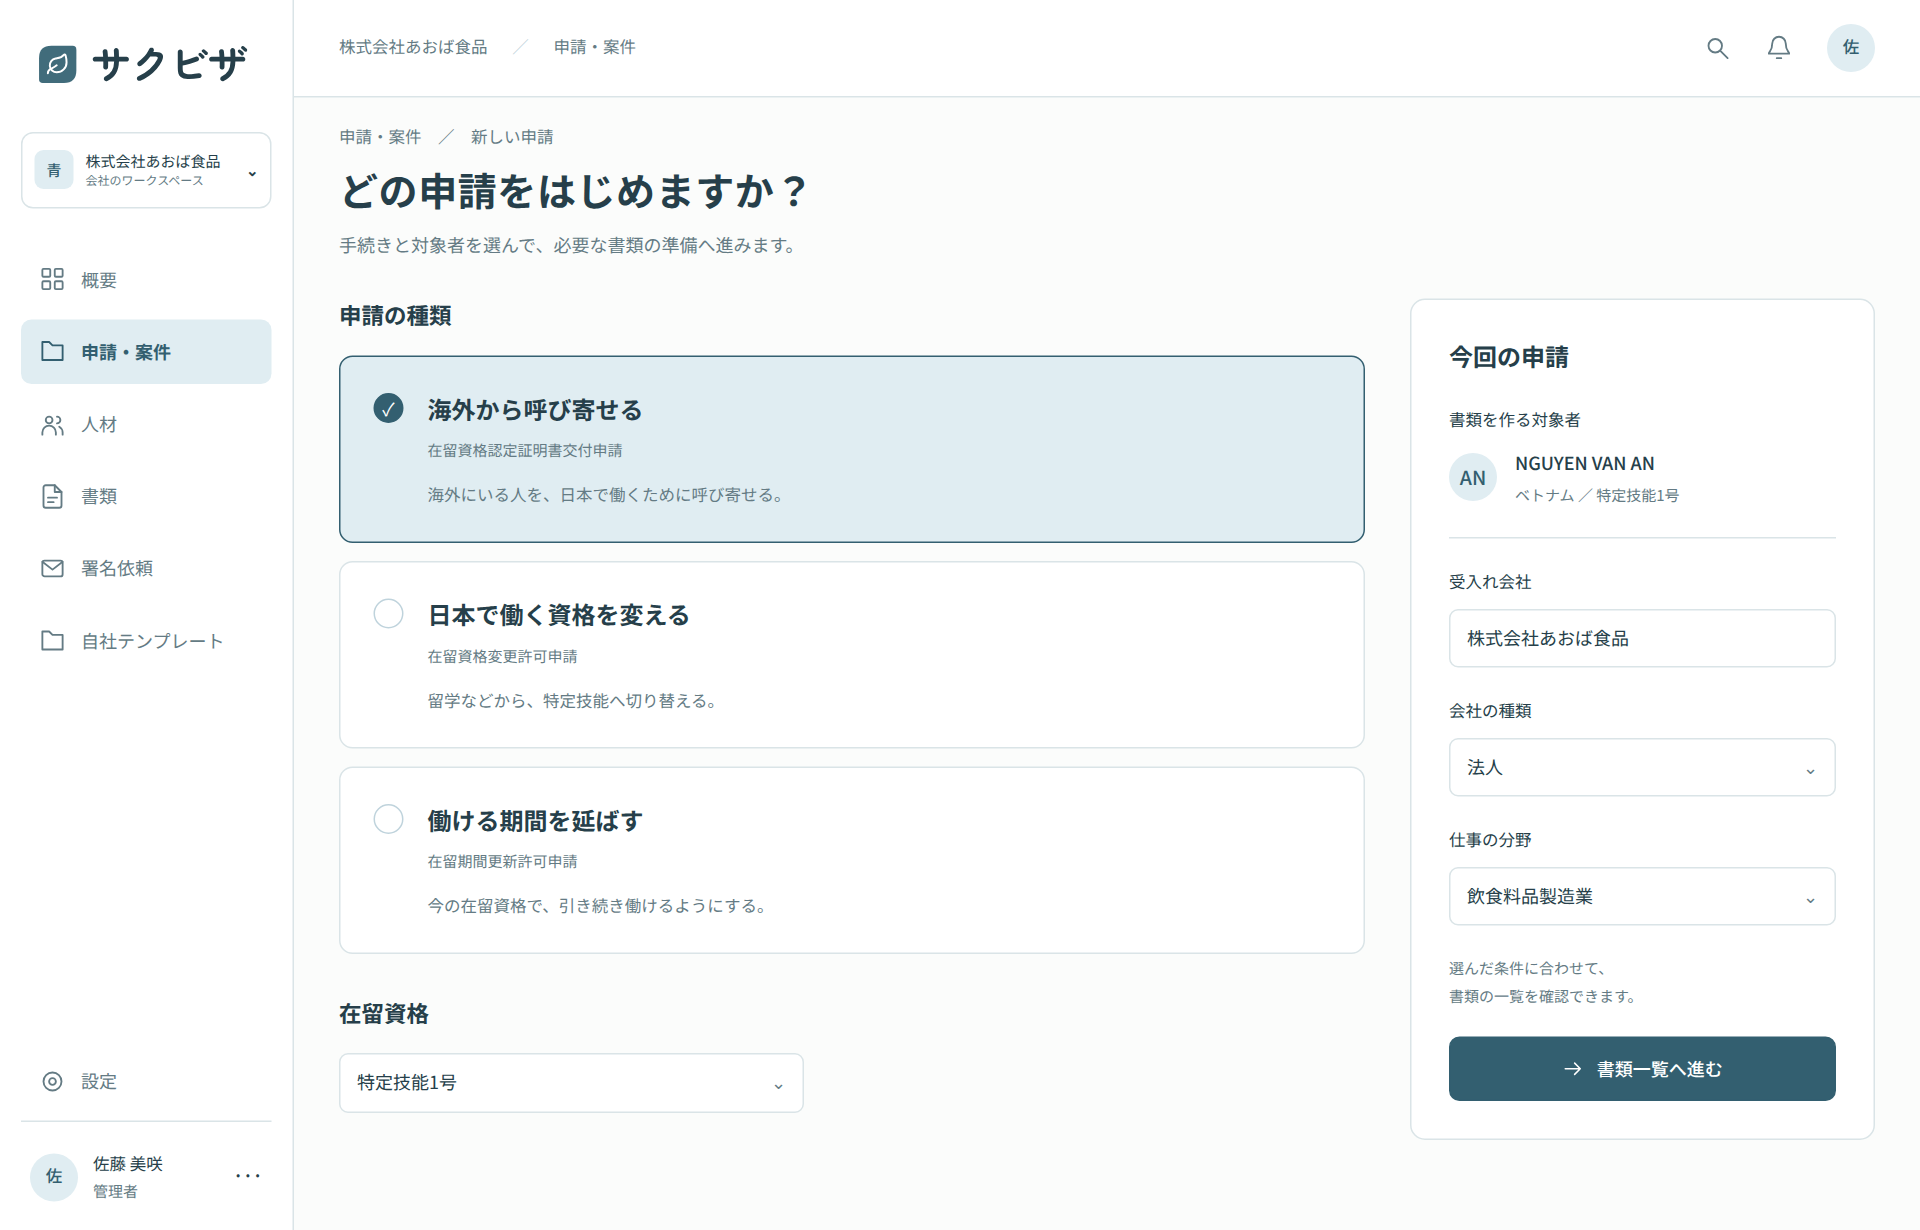Image resolution: width=1920 pixels, height=1230 pixels.
Task: Click the folder icon beside 自社テンプレート
Action: click(52, 640)
